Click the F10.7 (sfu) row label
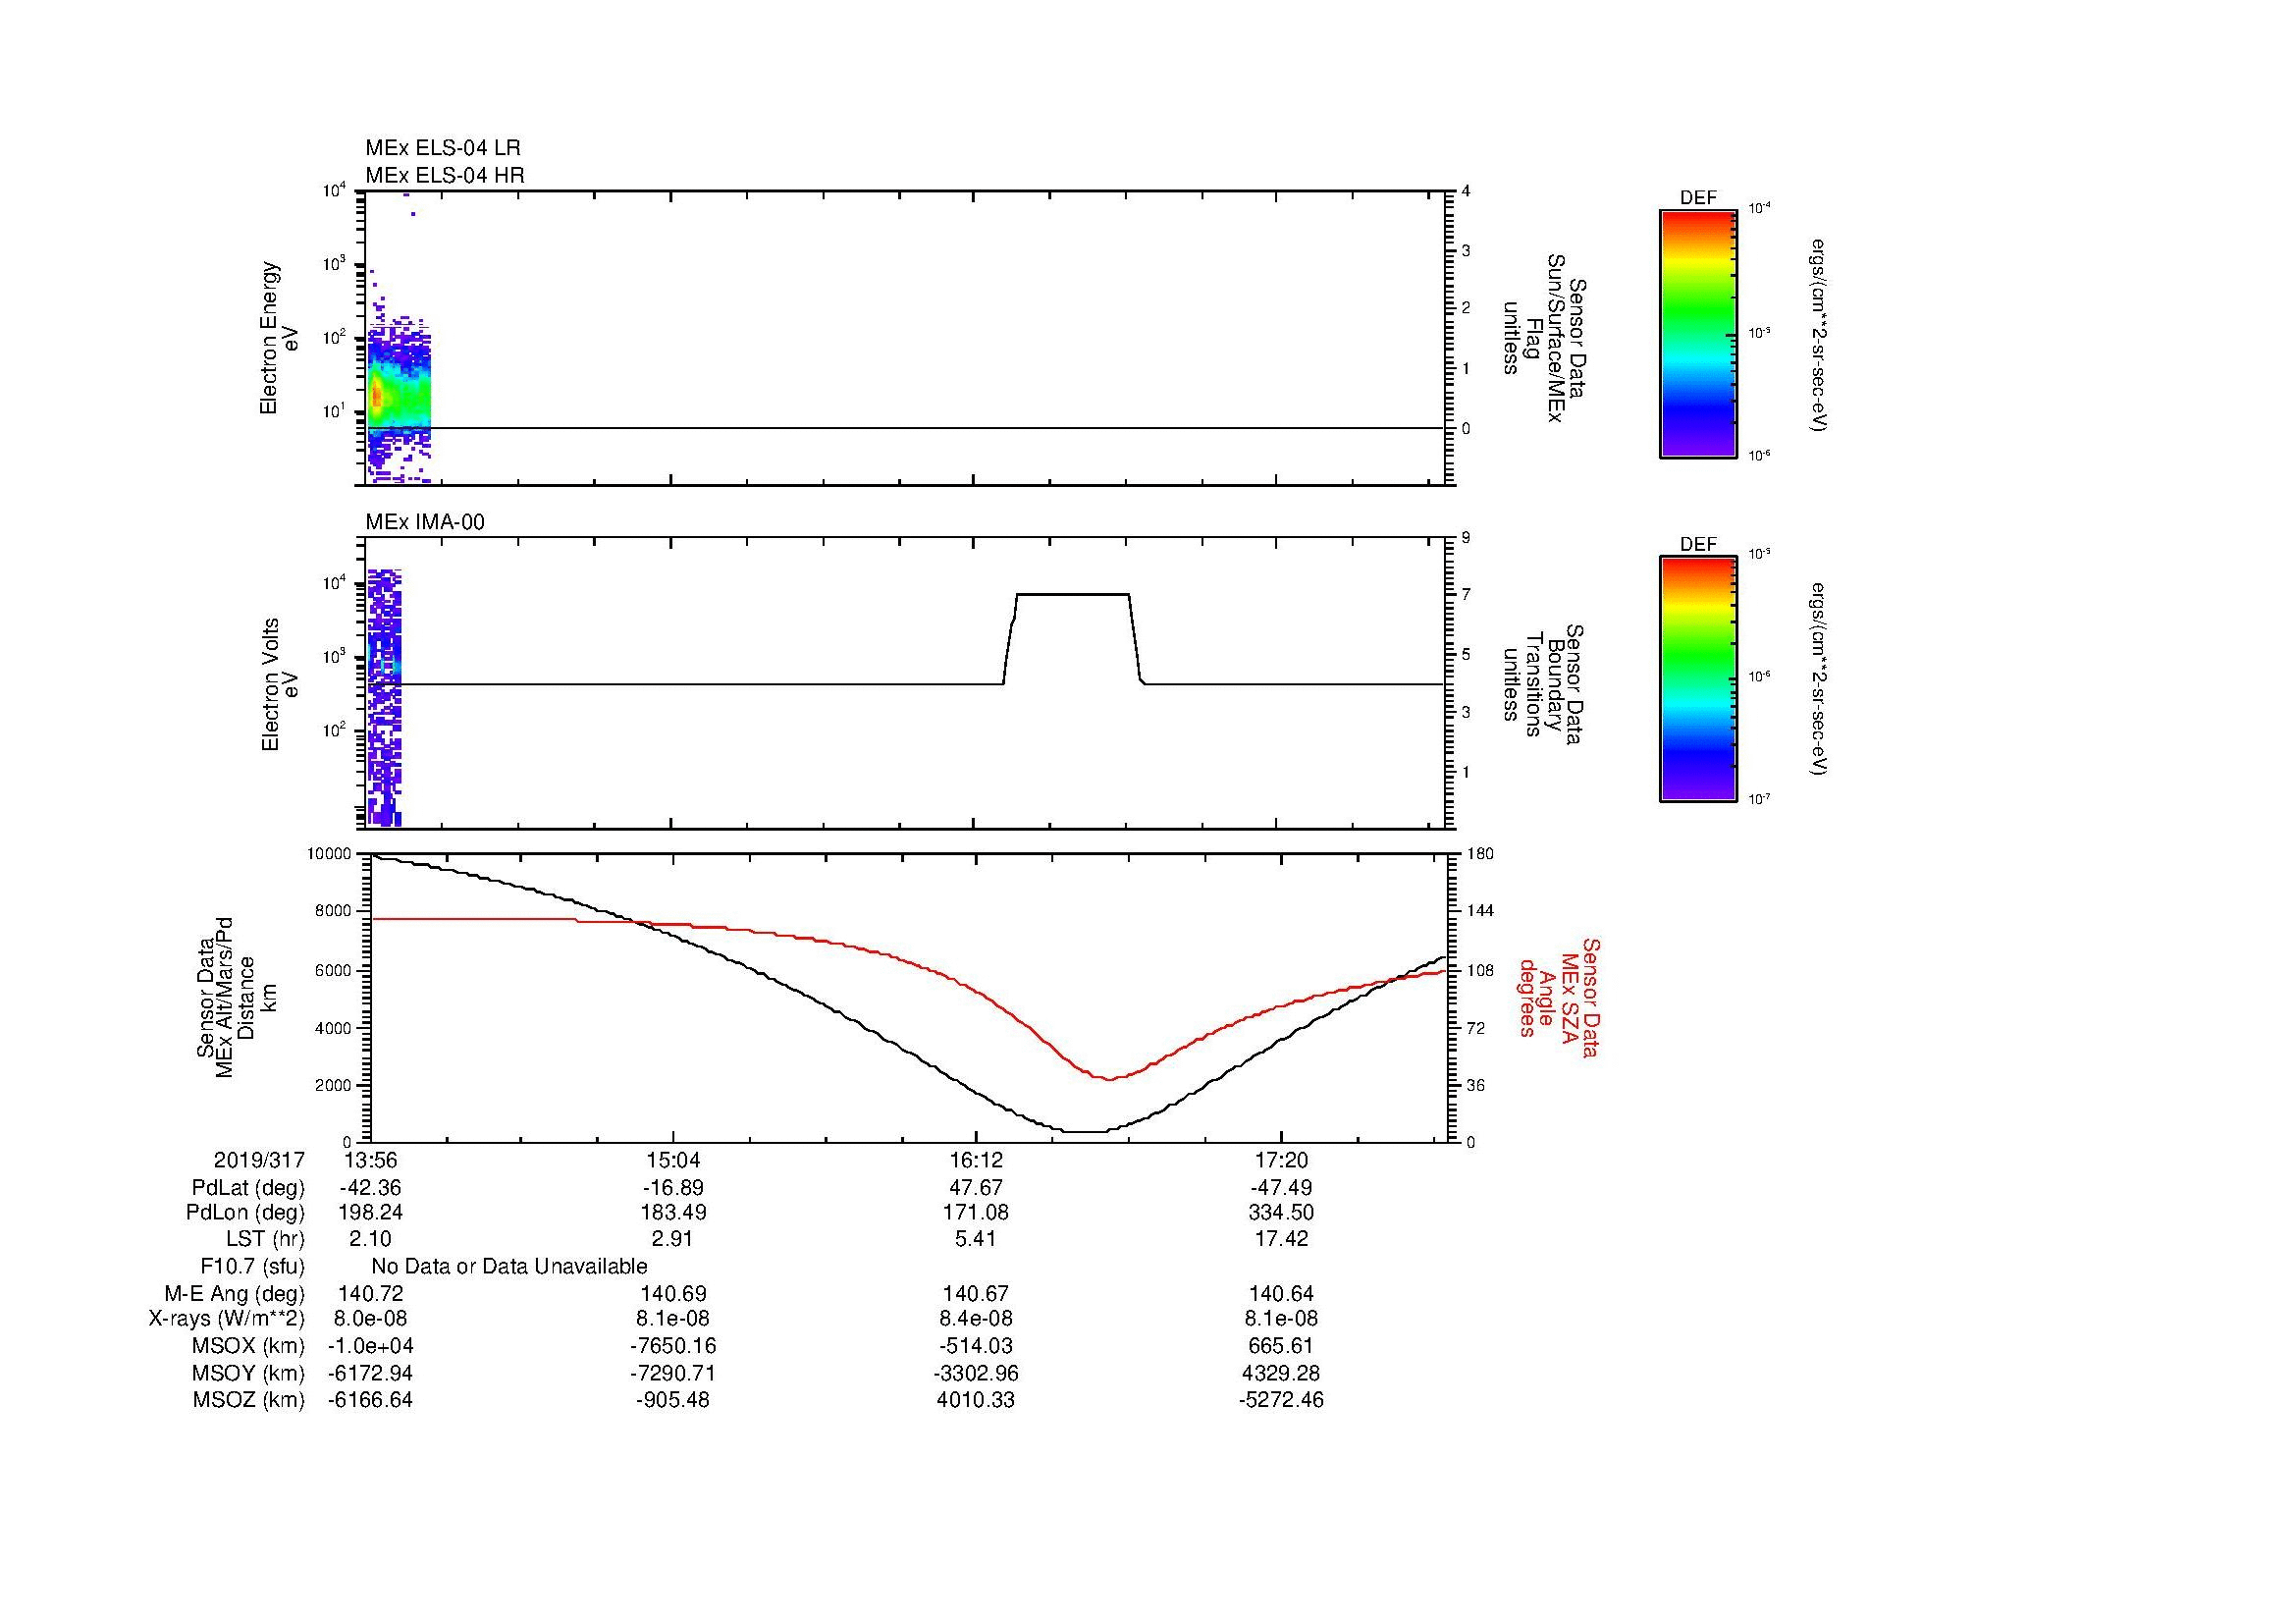This screenshot has width=2296, height=1623. 252,1267
